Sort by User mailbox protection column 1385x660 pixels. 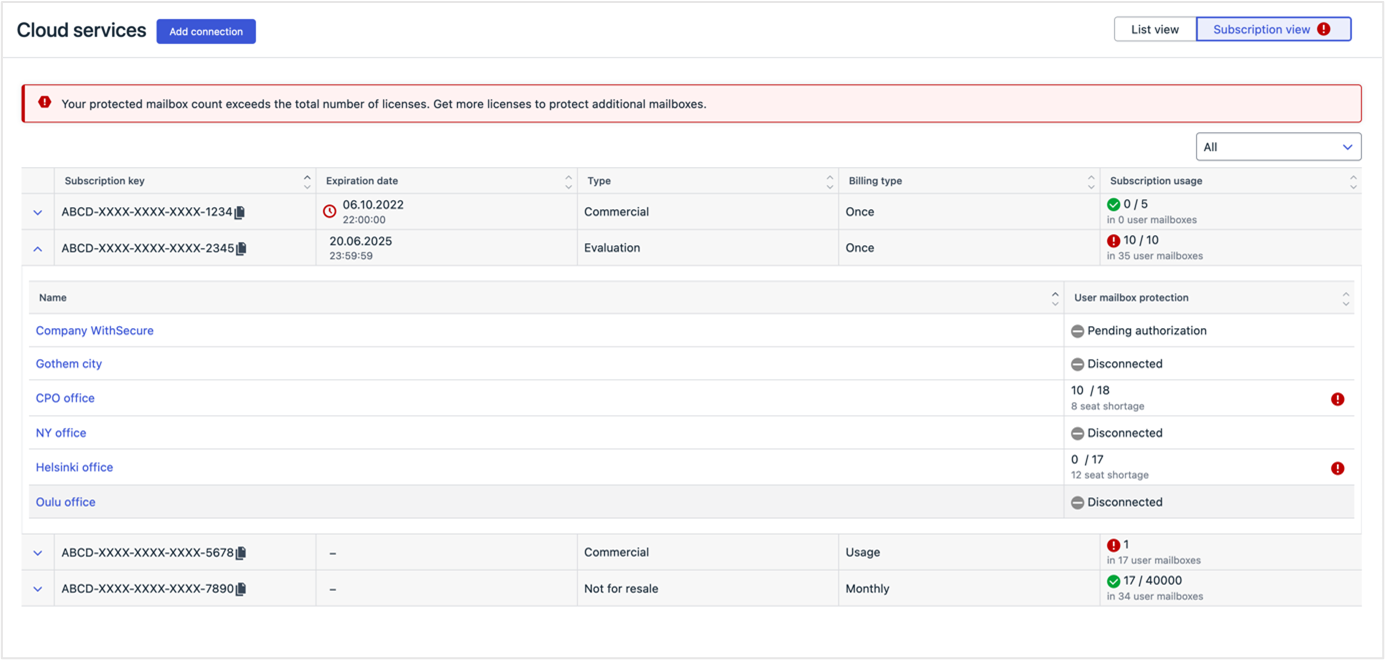1346,298
